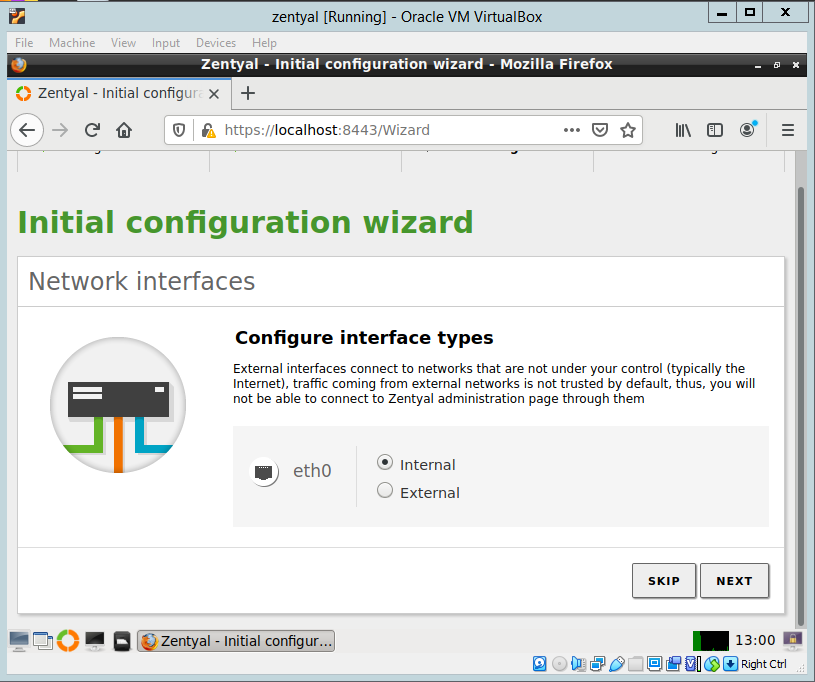The image size is (815, 682).
Task: Open VirtualBox Help menu
Action: (264, 43)
